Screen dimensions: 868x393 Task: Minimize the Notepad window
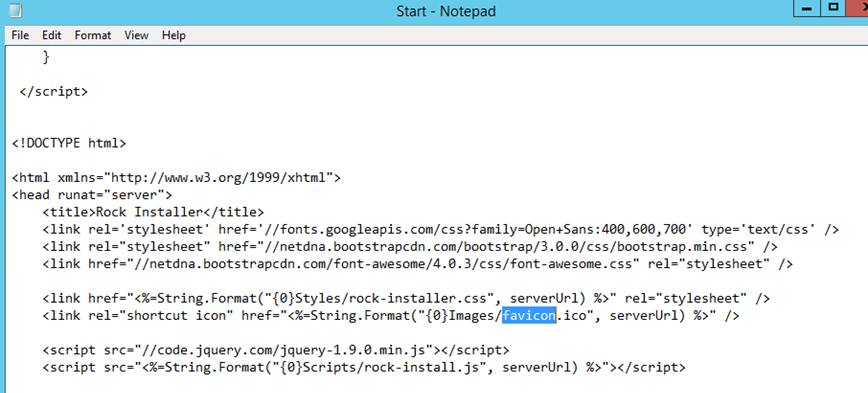(807, 9)
